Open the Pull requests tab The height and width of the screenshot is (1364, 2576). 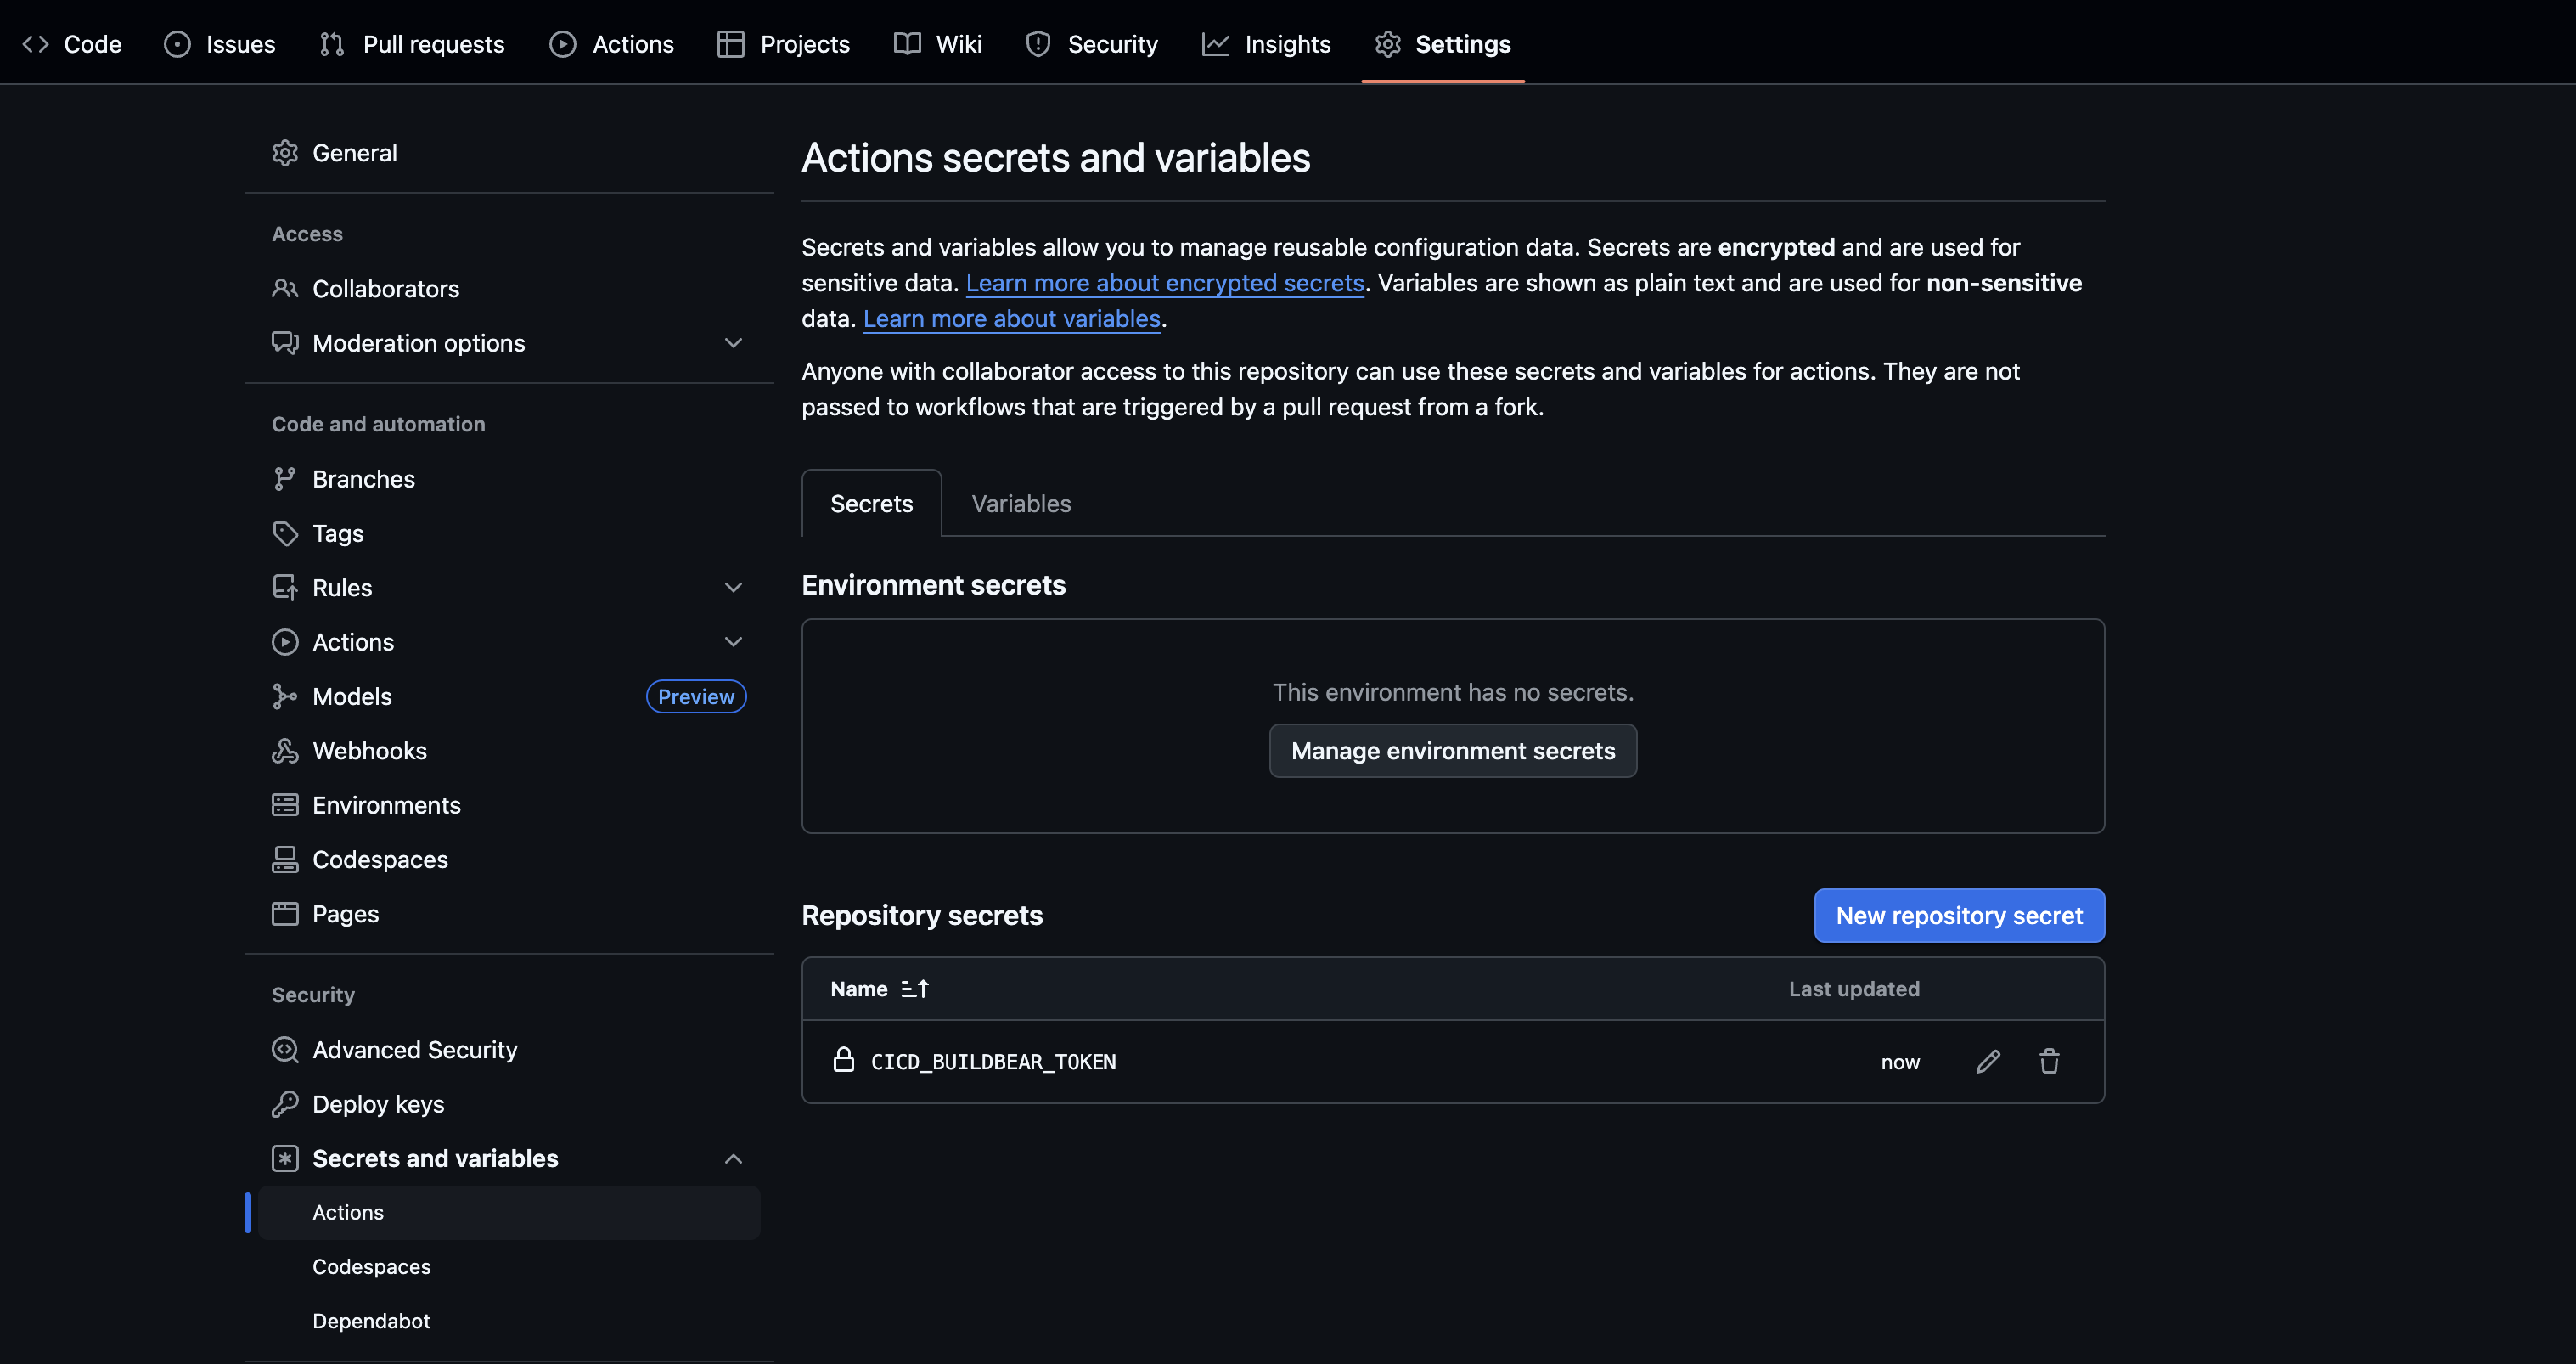(433, 43)
